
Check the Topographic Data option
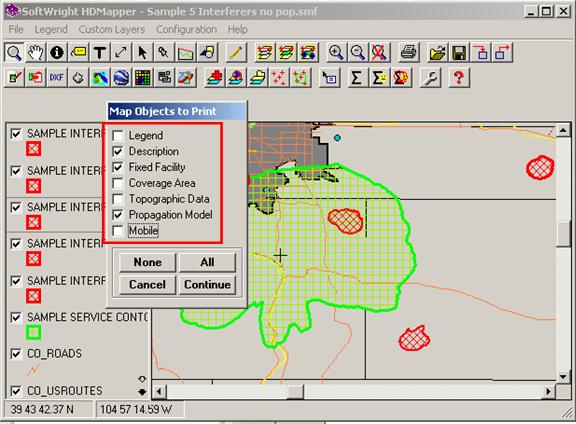(x=118, y=199)
